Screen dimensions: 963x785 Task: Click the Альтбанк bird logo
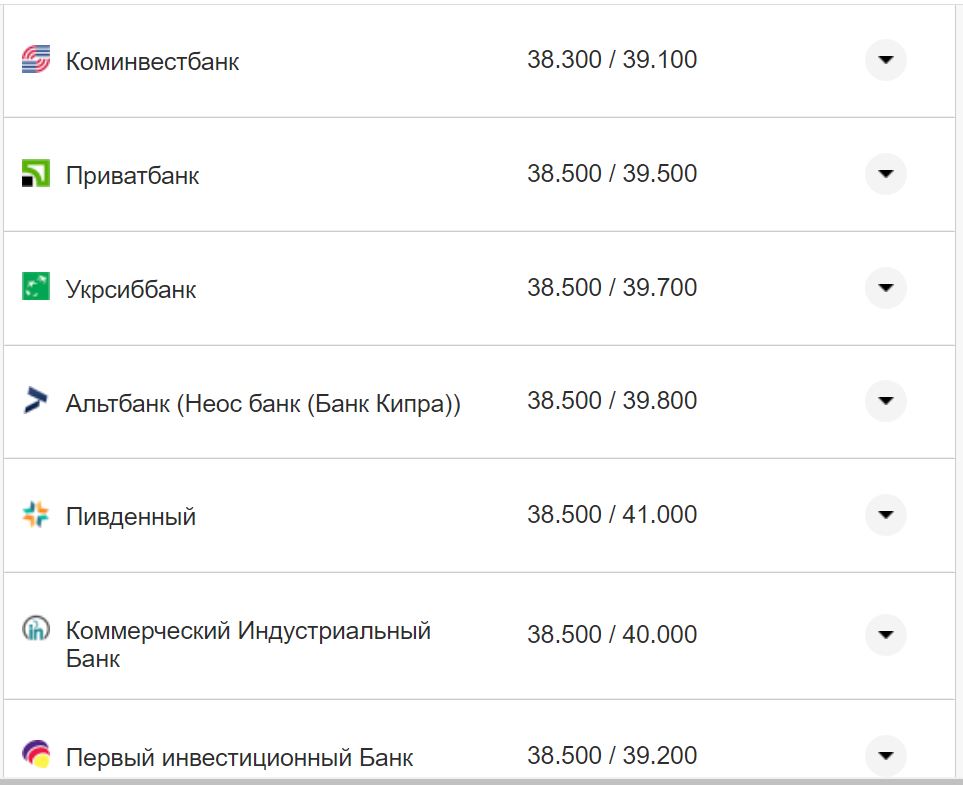tap(35, 400)
